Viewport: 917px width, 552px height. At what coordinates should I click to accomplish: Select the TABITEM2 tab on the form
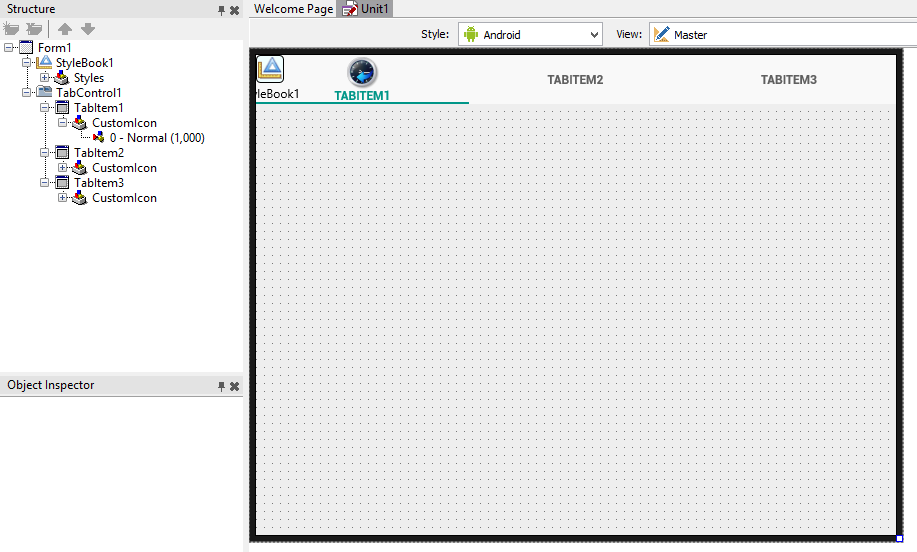pos(575,80)
